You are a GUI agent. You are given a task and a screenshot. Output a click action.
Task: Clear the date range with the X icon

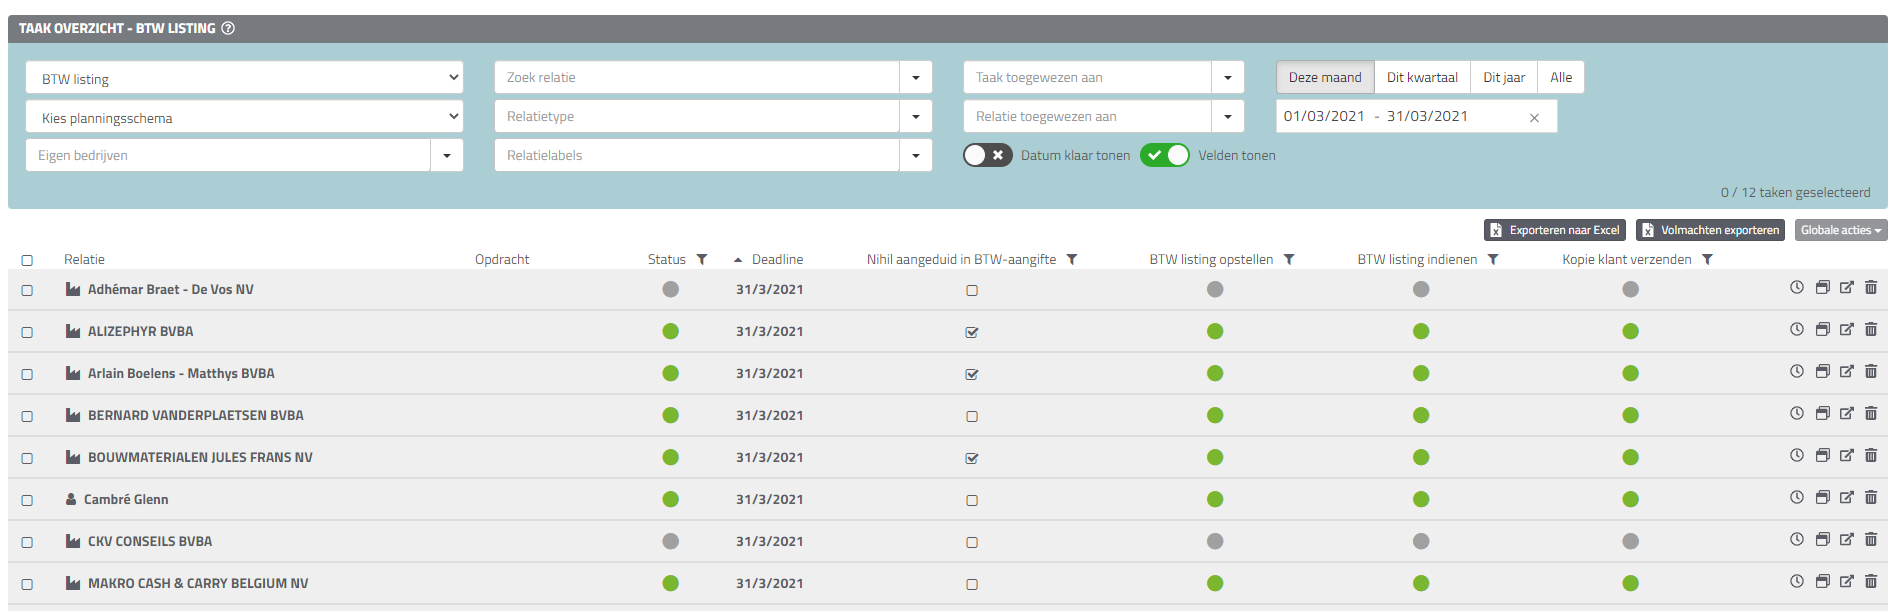pyautogui.click(x=1534, y=118)
